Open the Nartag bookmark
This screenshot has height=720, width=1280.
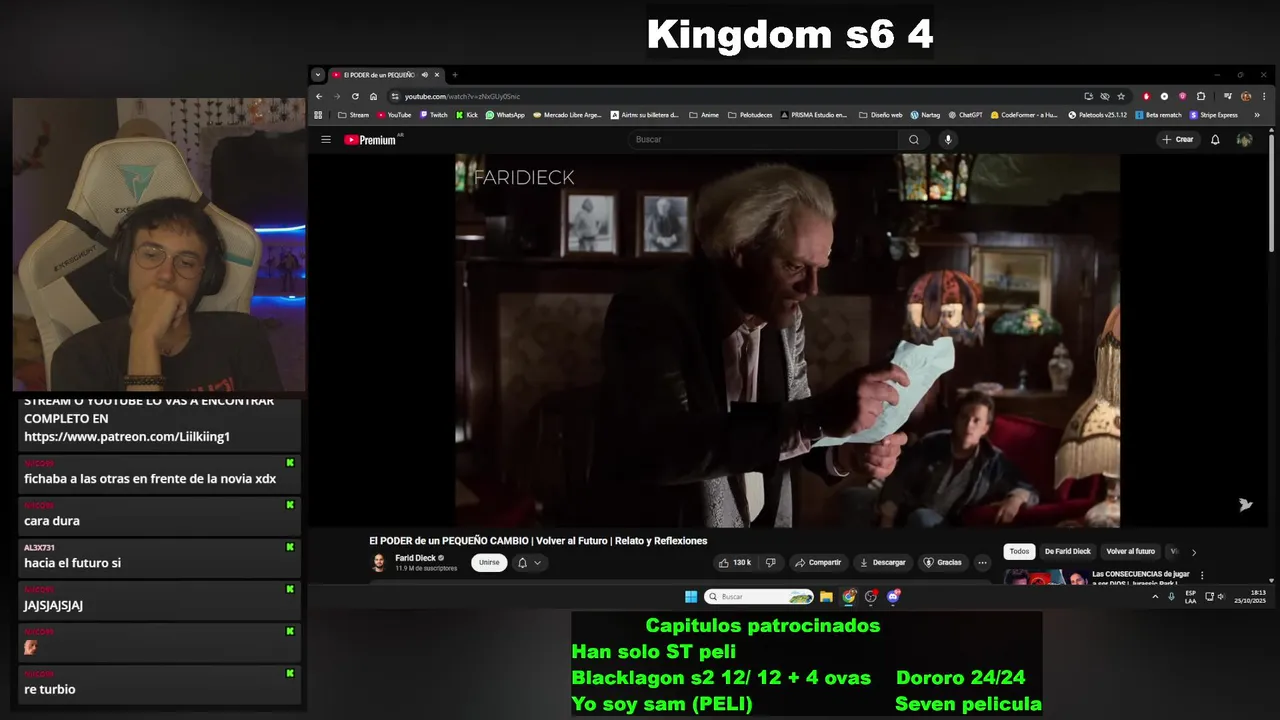tap(925, 115)
